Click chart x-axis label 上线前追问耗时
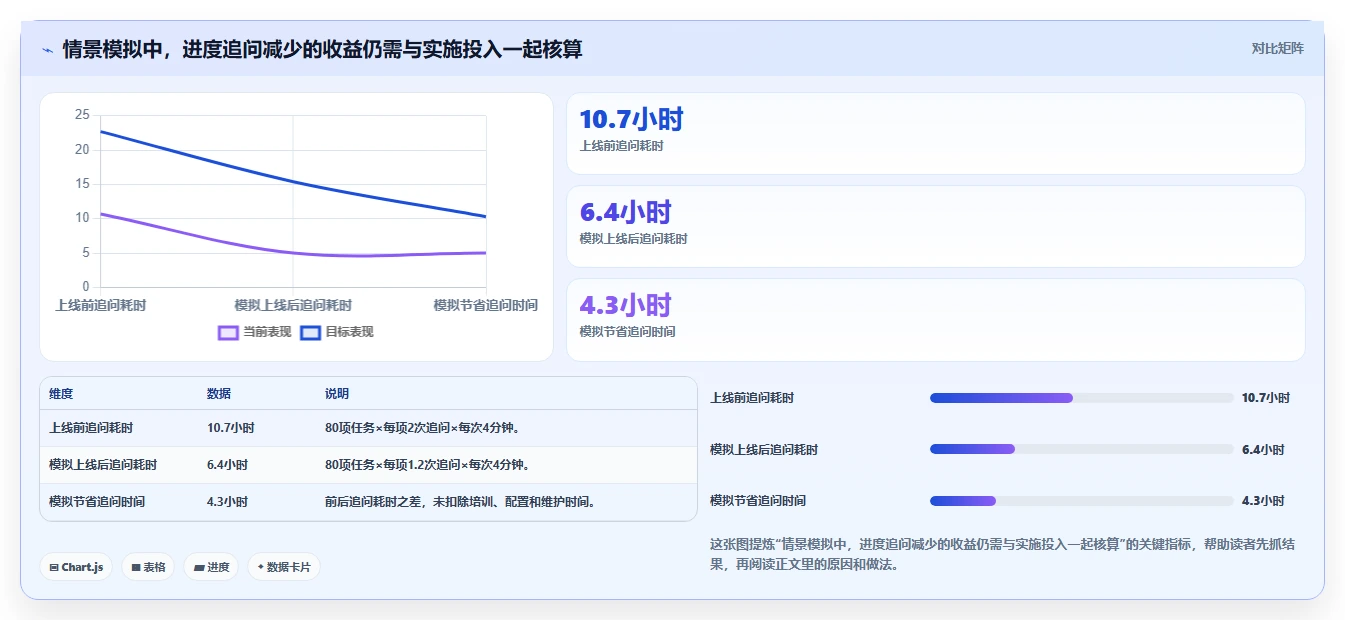The width and height of the screenshot is (1345, 620). click(x=101, y=305)
